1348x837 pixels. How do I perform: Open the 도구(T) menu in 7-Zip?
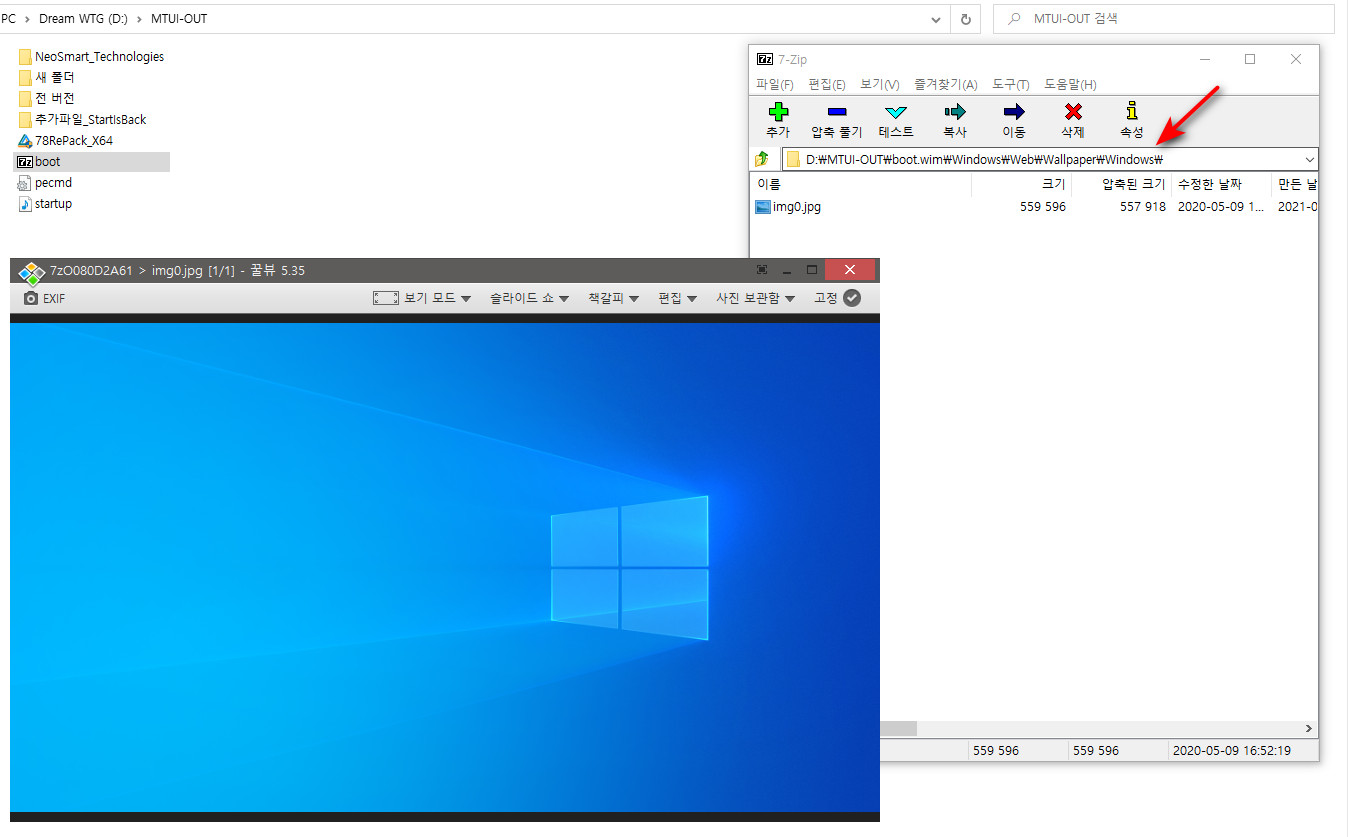pos(1011,84)
